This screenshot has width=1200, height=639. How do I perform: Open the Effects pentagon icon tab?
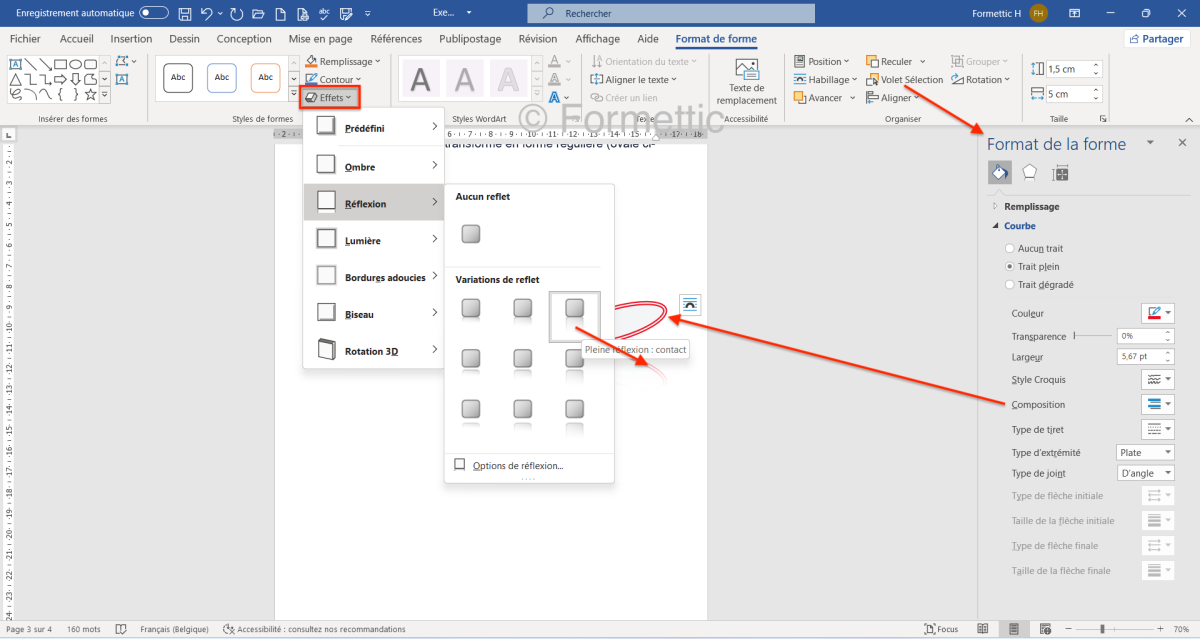pyautogui.click(x=1029, y=172)
